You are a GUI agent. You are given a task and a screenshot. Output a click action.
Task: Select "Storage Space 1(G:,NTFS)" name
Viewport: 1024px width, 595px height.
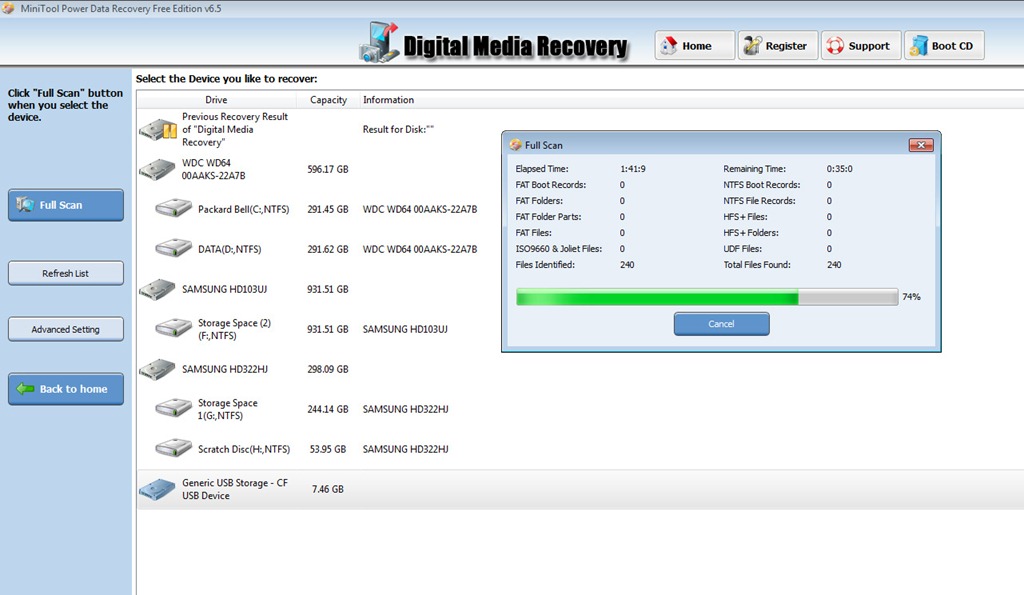(x=228, y=409)
